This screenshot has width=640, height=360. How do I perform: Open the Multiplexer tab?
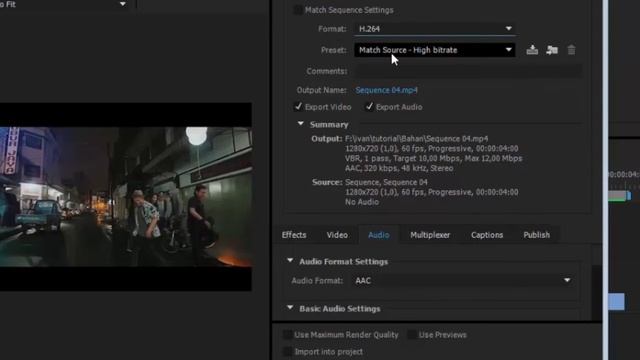point(430,235)
